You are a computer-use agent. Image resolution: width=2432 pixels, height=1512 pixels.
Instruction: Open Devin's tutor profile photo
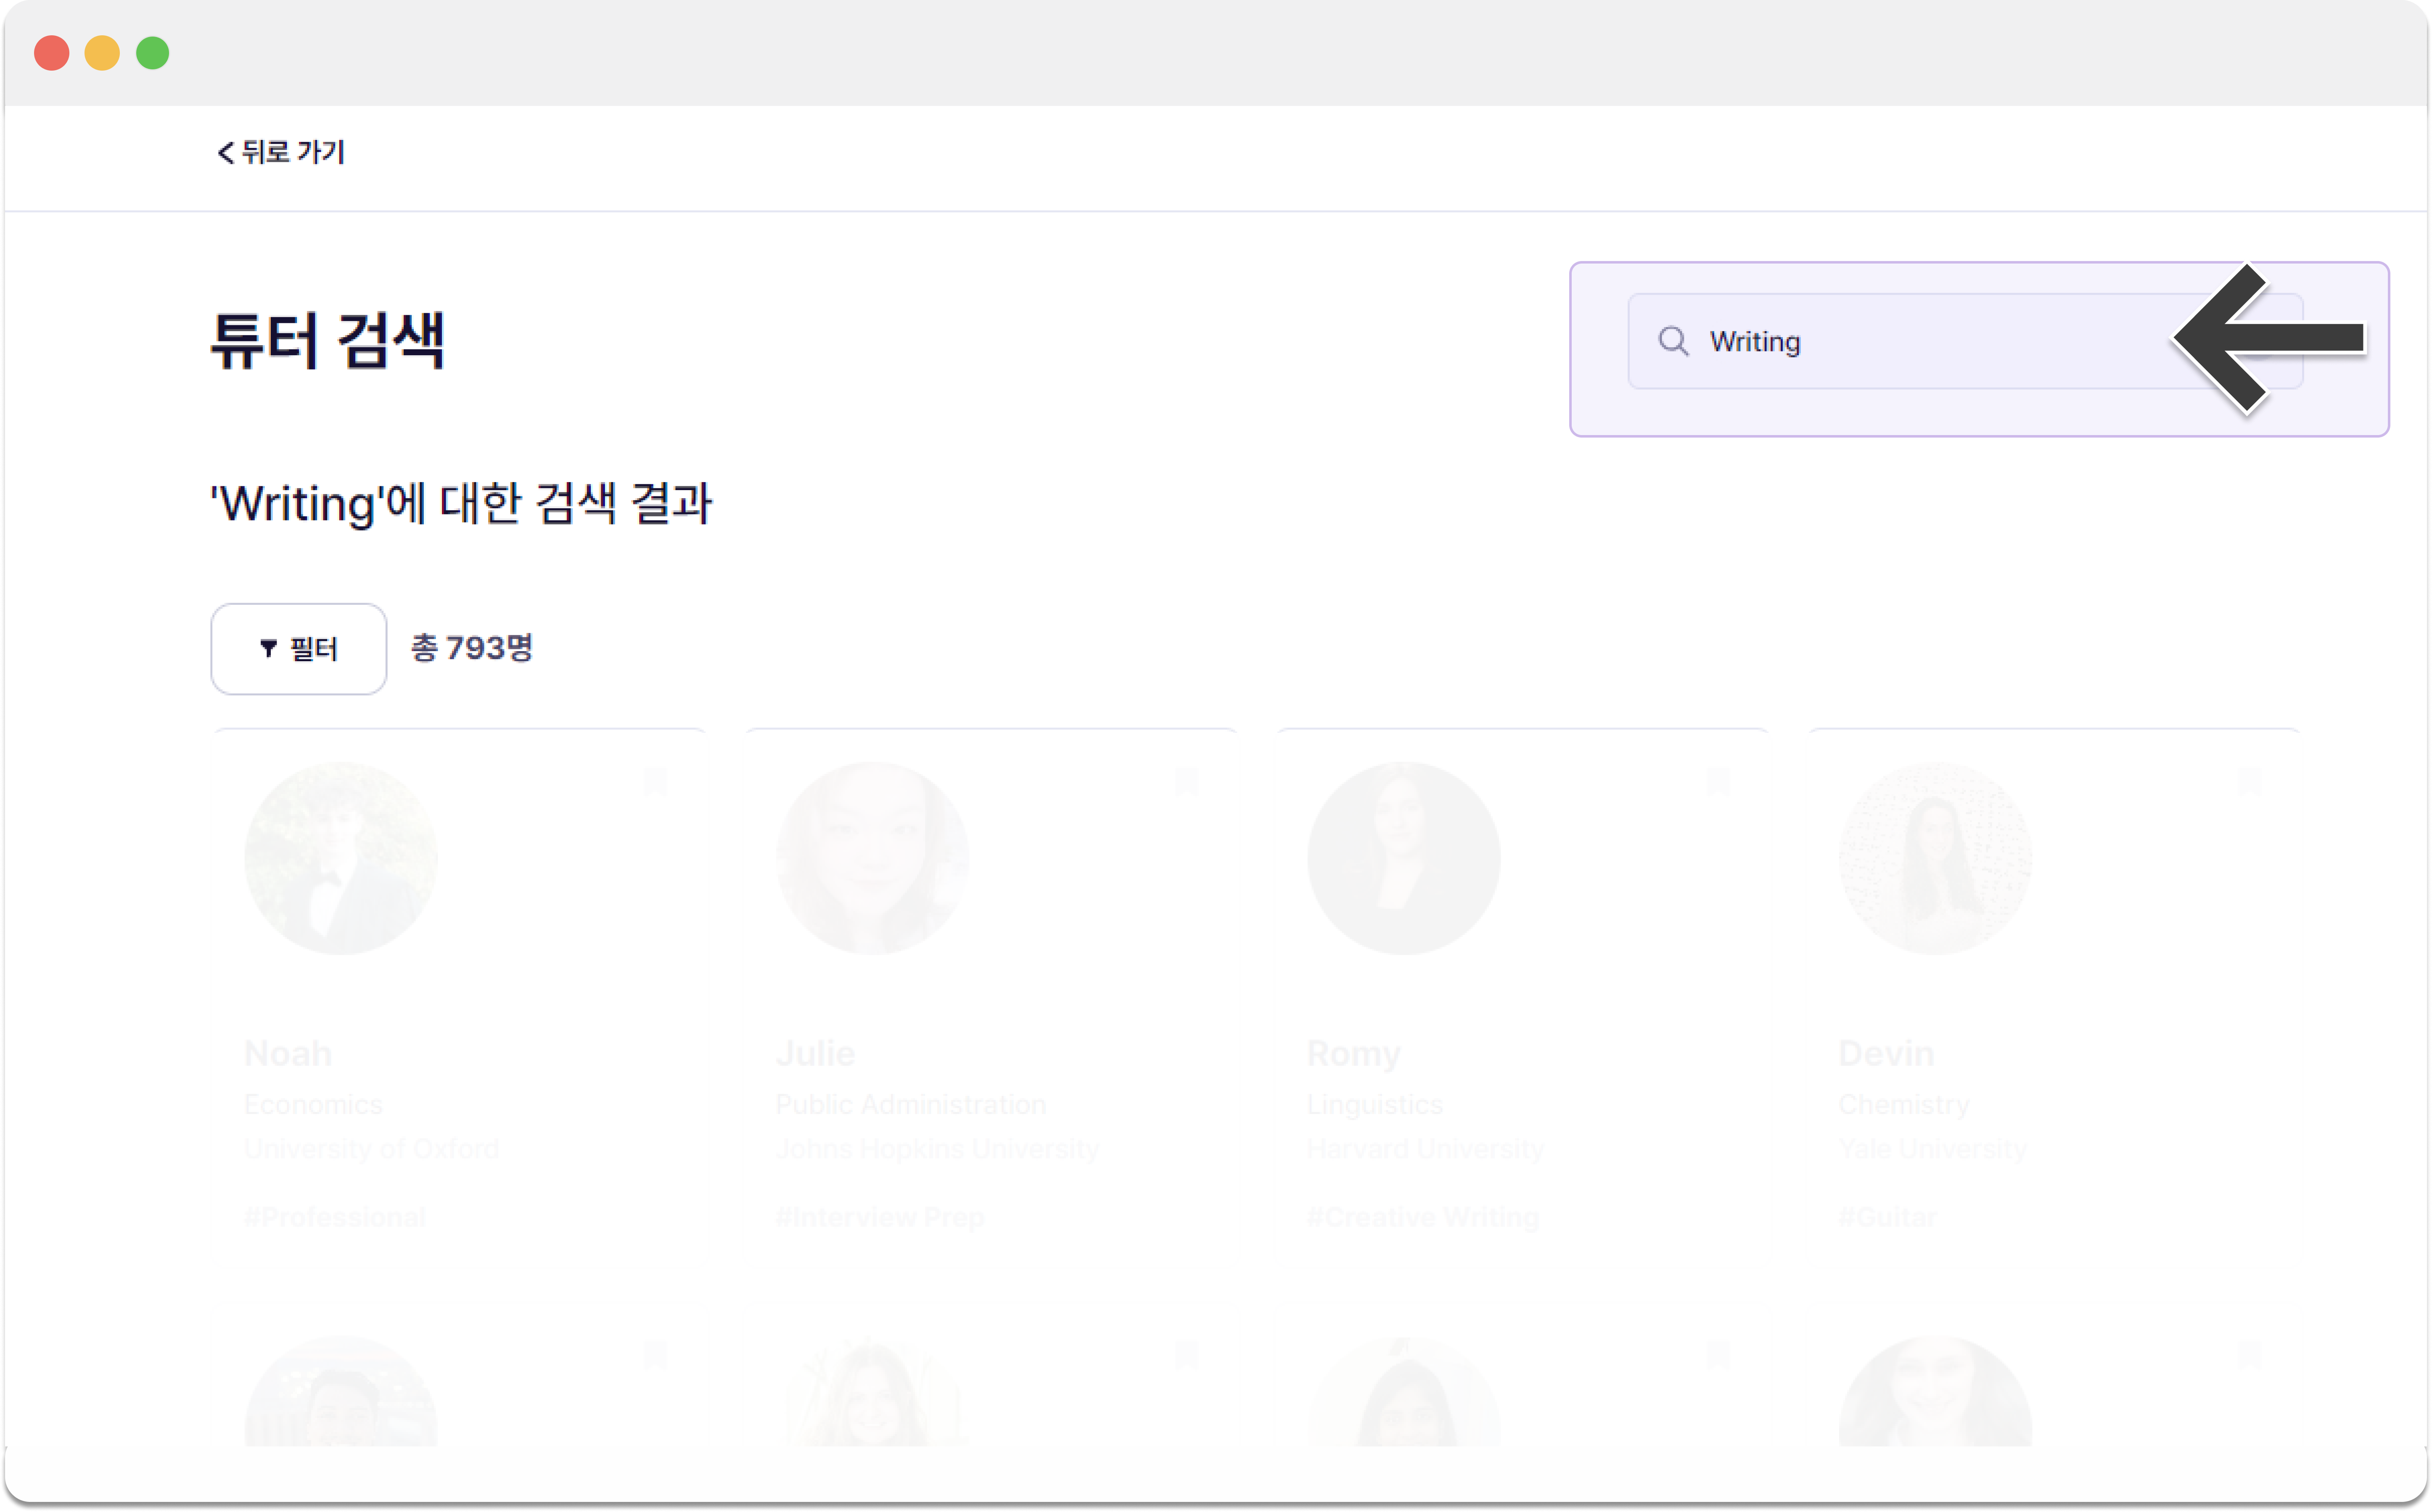(x=1935, y=858)
